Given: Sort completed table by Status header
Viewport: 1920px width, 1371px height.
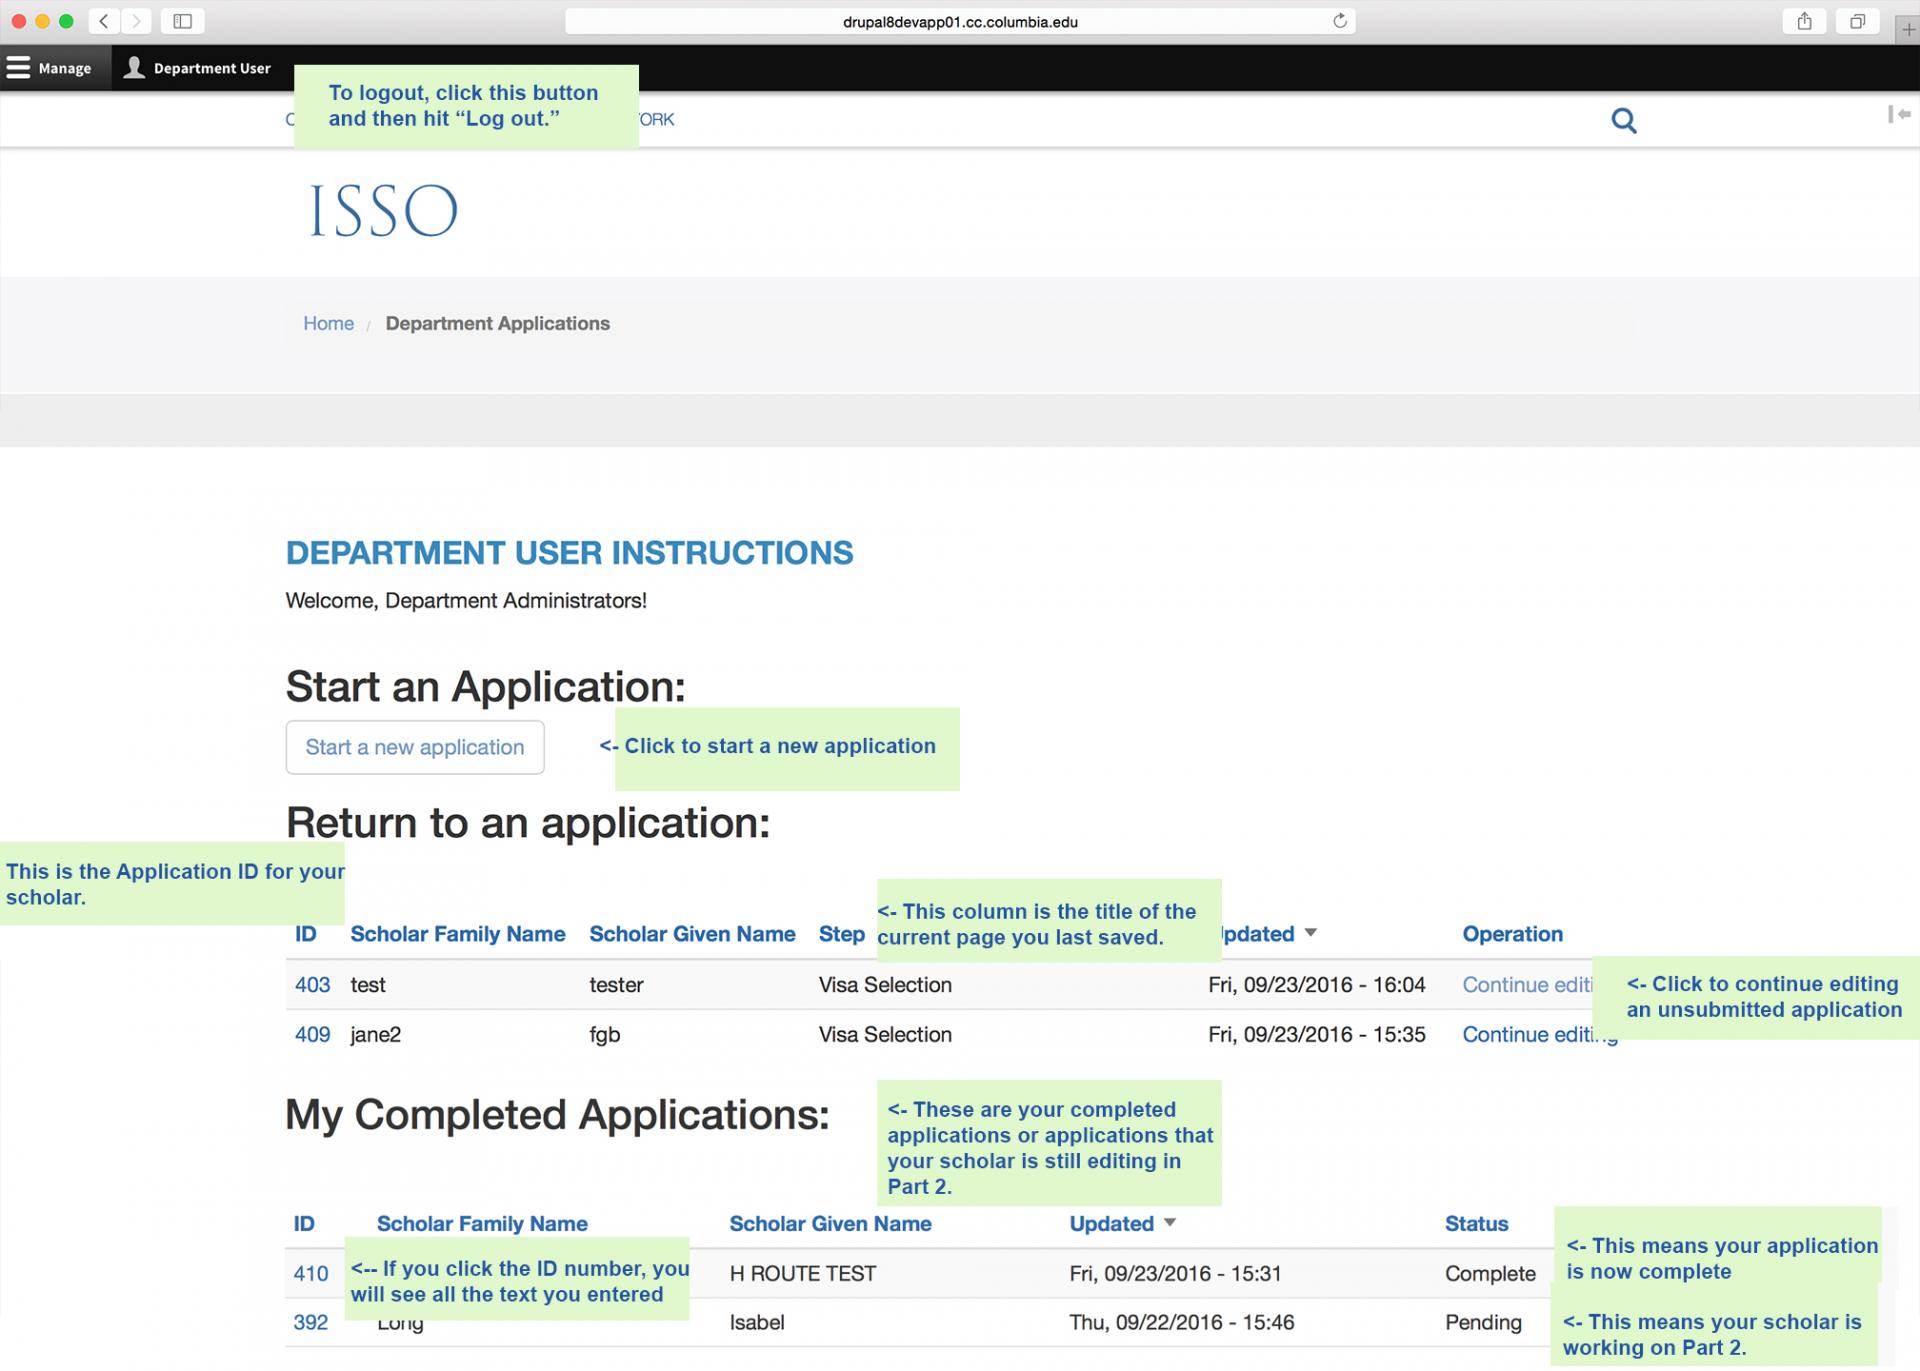Looking at the screenshot, I should click(x=1476, y=1223).
